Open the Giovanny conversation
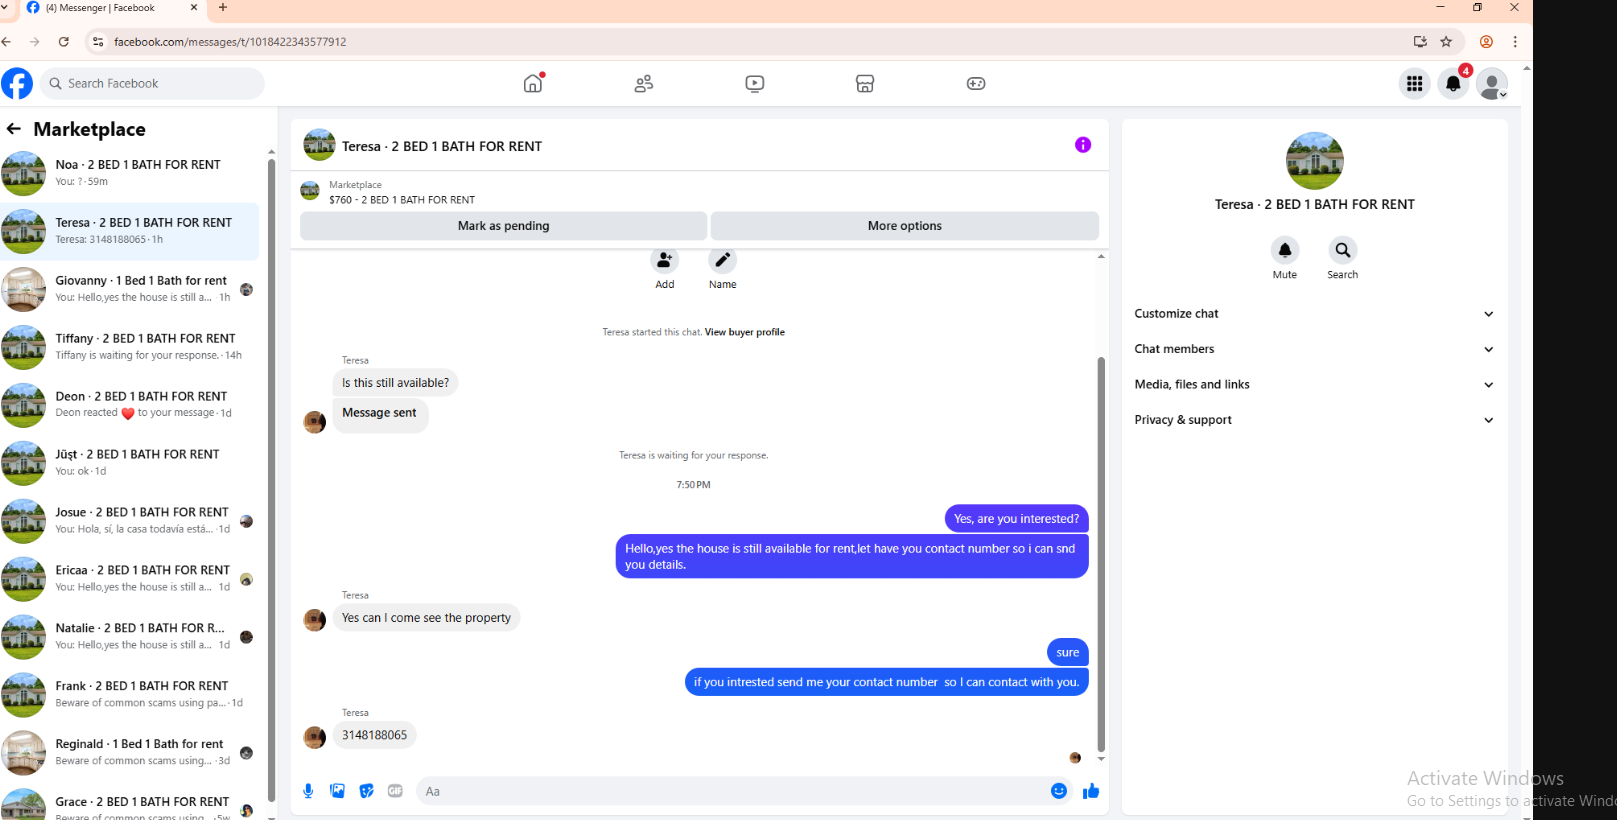This screenshot has height=820, width=1617. (x=130, y=289)
